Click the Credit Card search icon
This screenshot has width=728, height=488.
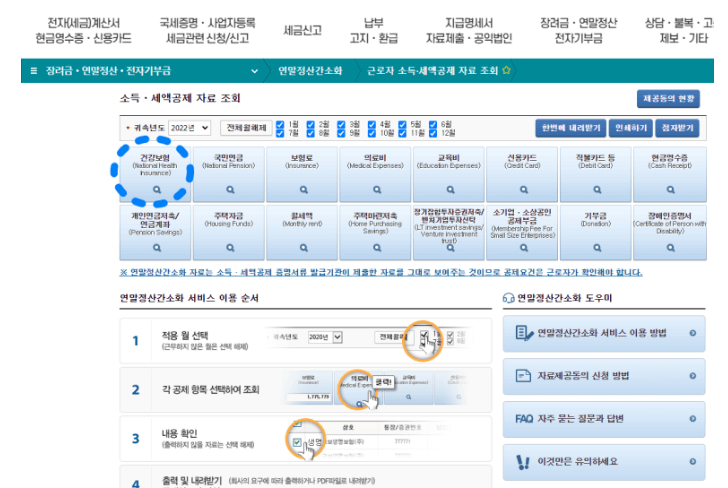tap(524, 189)
